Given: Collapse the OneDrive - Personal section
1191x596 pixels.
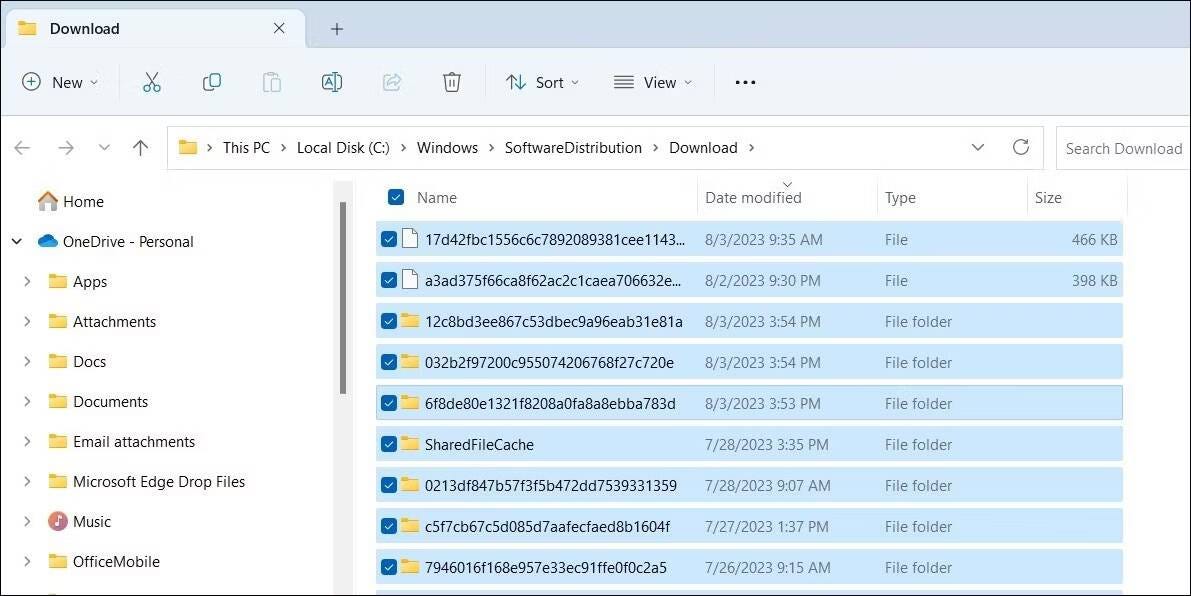Looking at the screenshot, I should coord(16,241).
